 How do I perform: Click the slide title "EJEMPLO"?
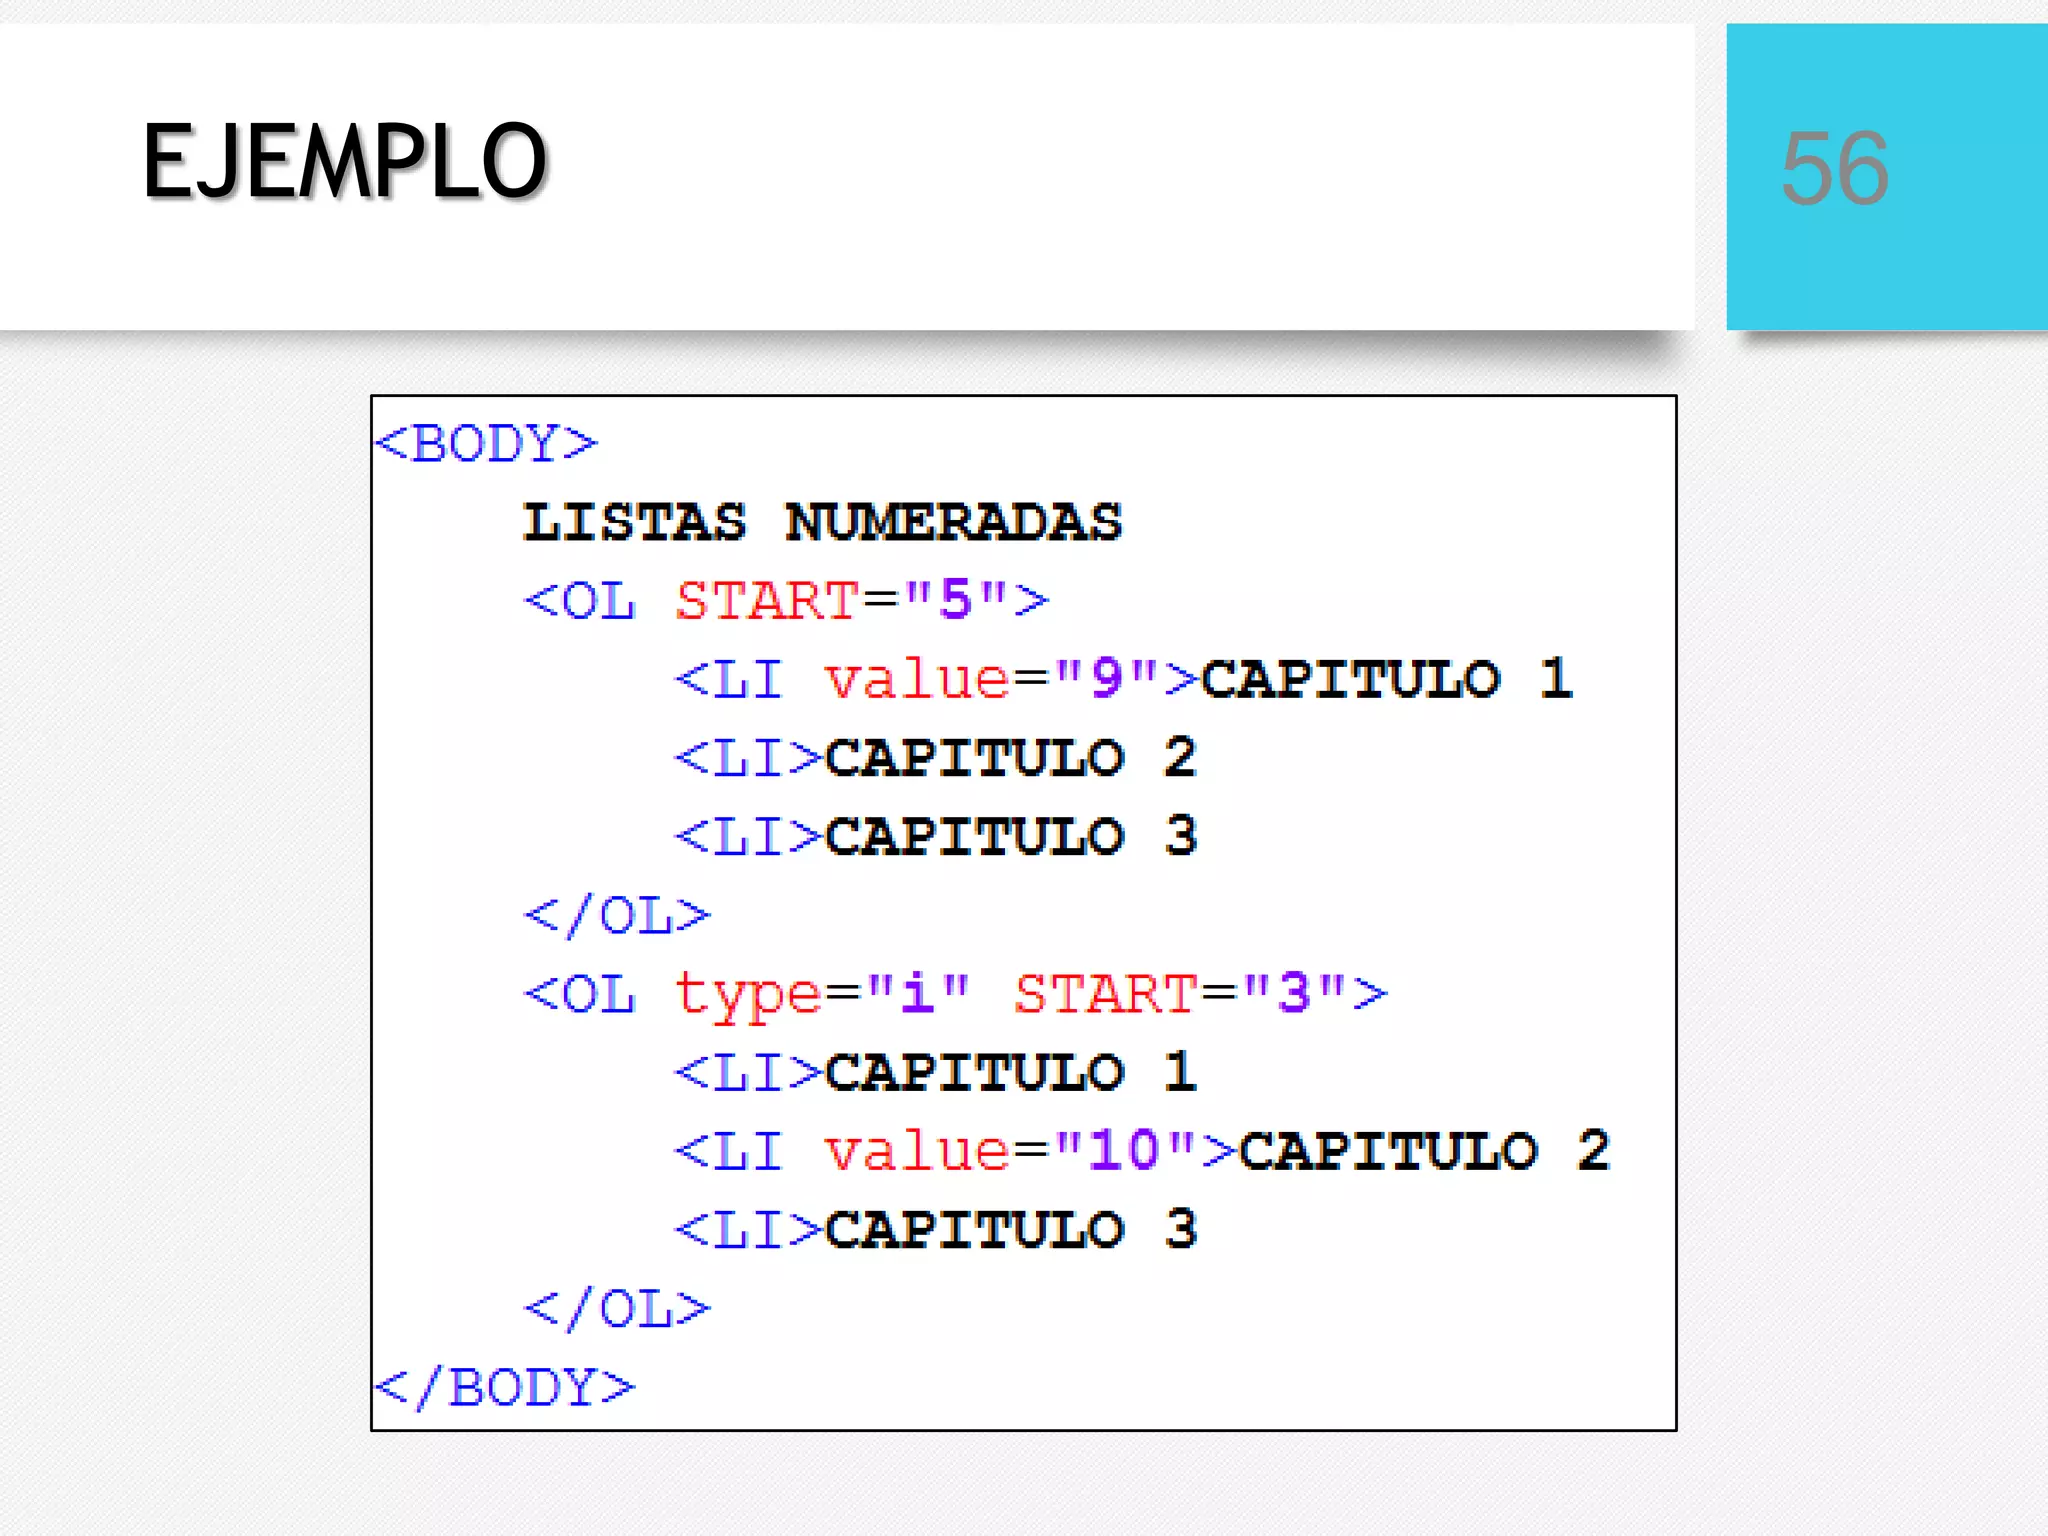point(345,161)
